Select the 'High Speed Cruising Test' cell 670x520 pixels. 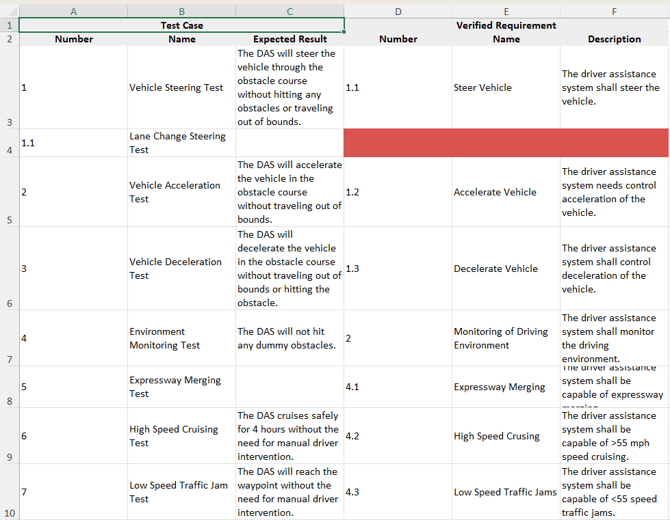tap(182, 436)
